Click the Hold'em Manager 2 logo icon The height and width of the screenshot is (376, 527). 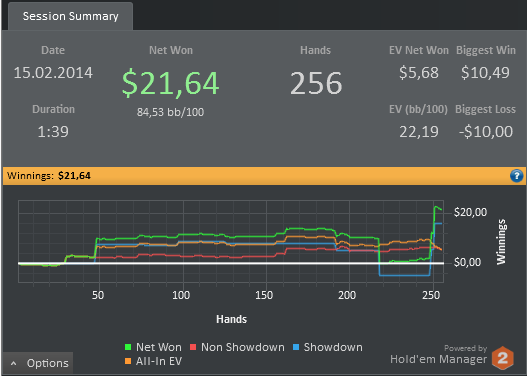coord(502,358)
